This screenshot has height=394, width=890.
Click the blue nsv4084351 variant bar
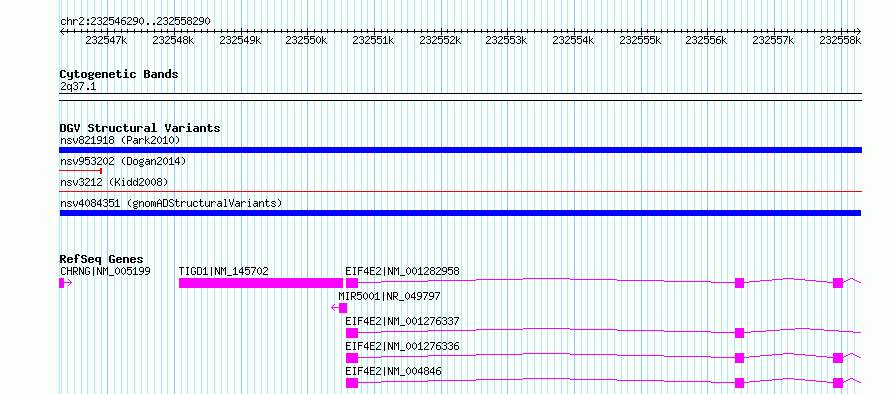click(x=460, y=213)
